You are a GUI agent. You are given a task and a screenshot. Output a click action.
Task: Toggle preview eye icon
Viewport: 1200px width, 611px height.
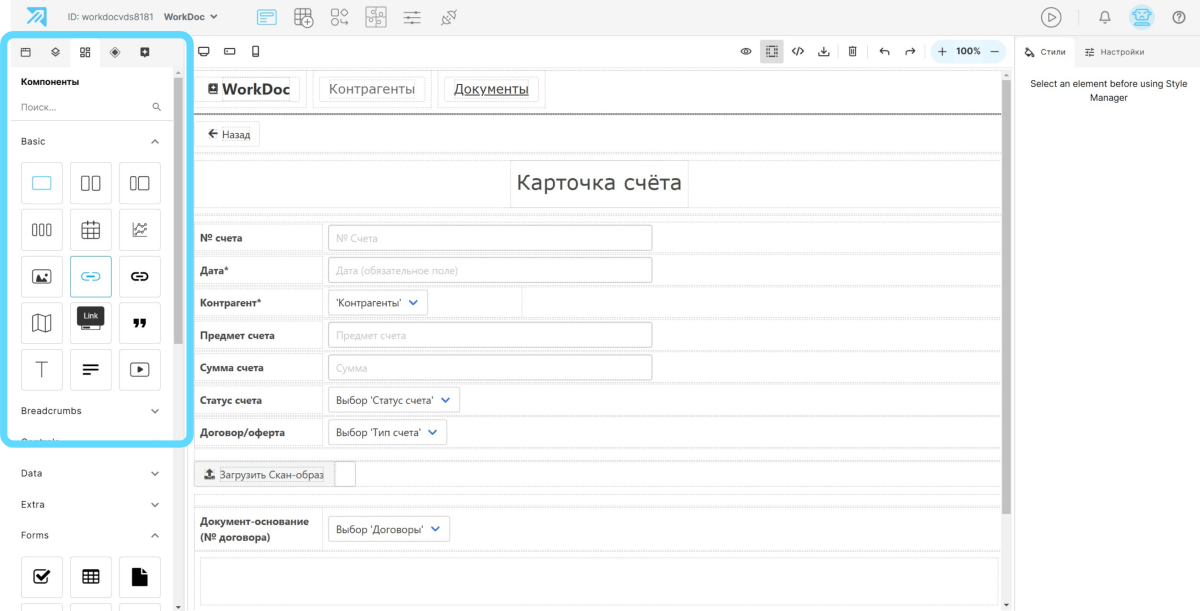(746, 51)
